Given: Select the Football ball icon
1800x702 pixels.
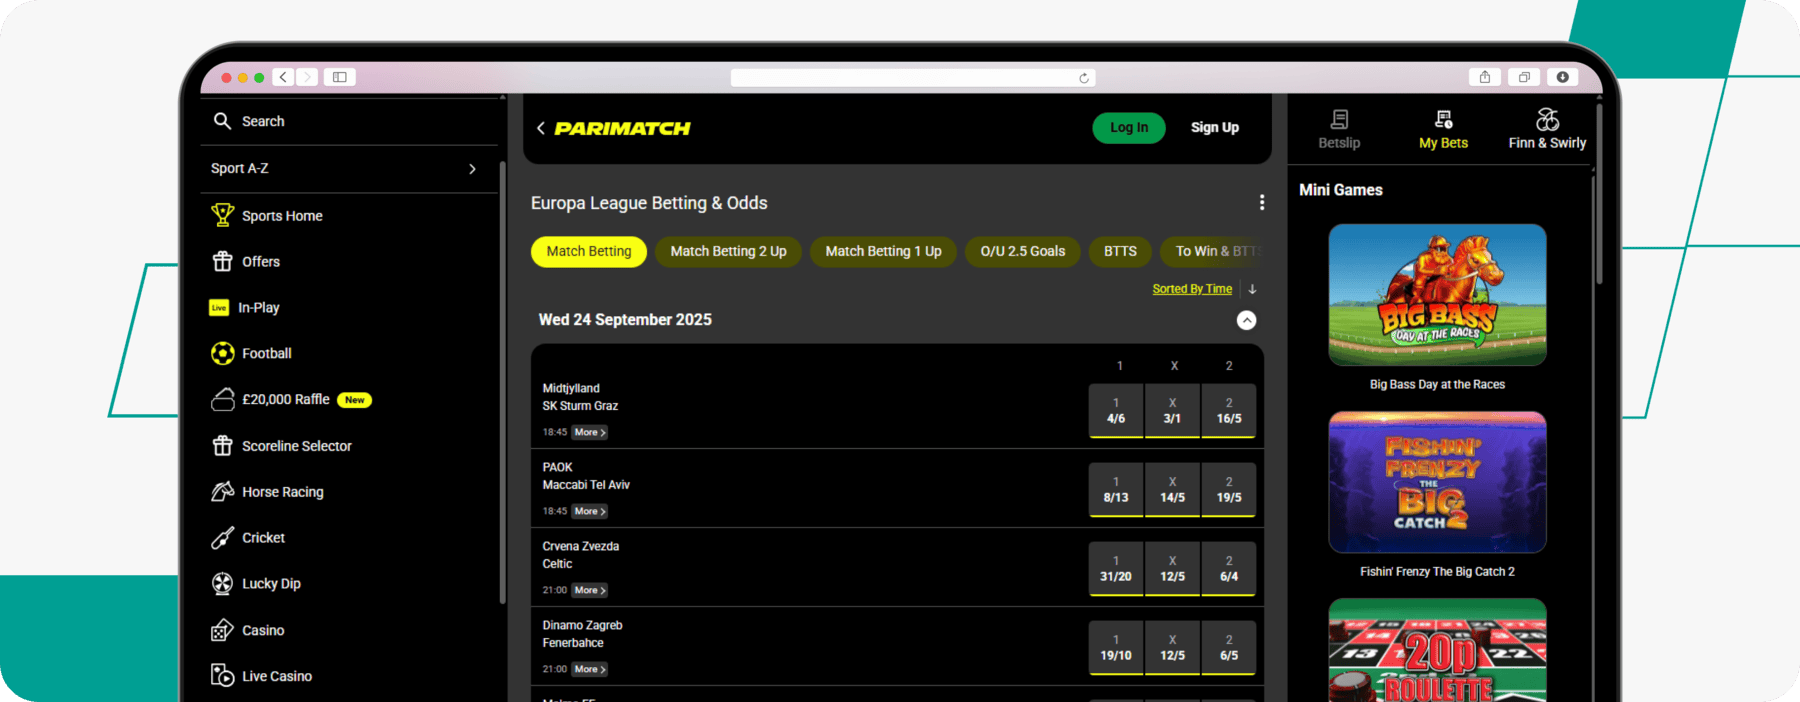Looking at the screenshot, I should point(222,353).
